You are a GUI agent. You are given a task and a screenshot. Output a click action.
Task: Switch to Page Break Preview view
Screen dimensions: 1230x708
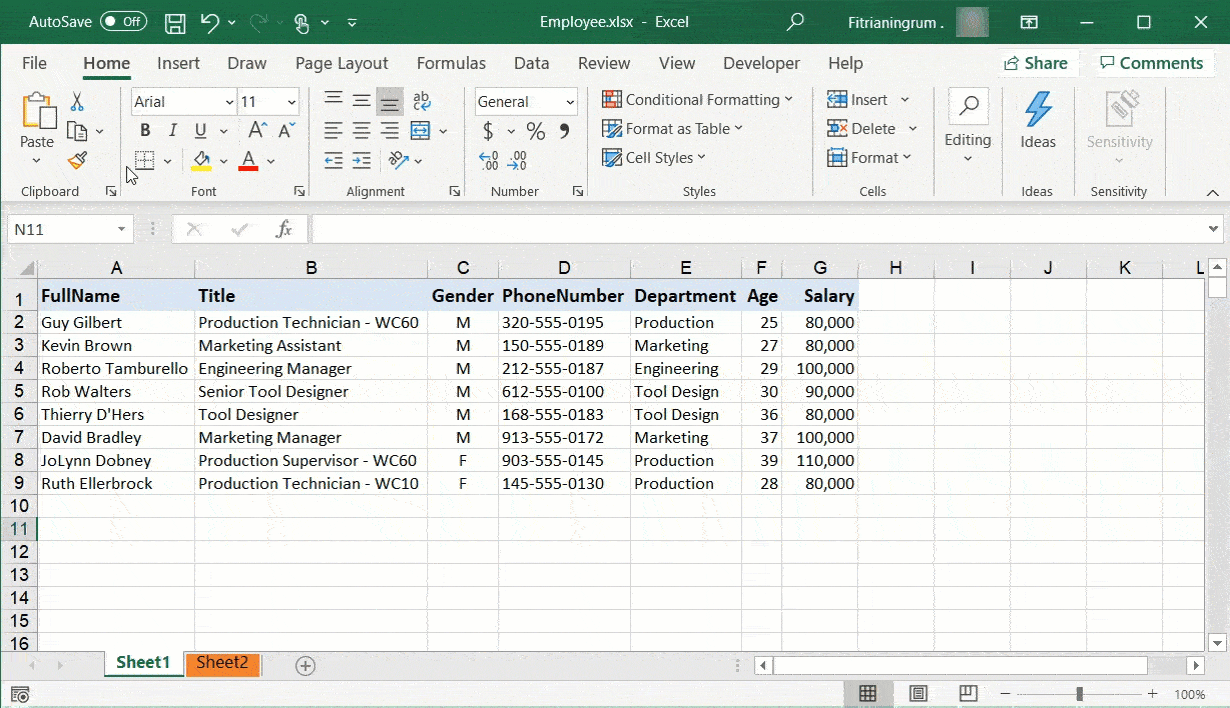(968, 694)
